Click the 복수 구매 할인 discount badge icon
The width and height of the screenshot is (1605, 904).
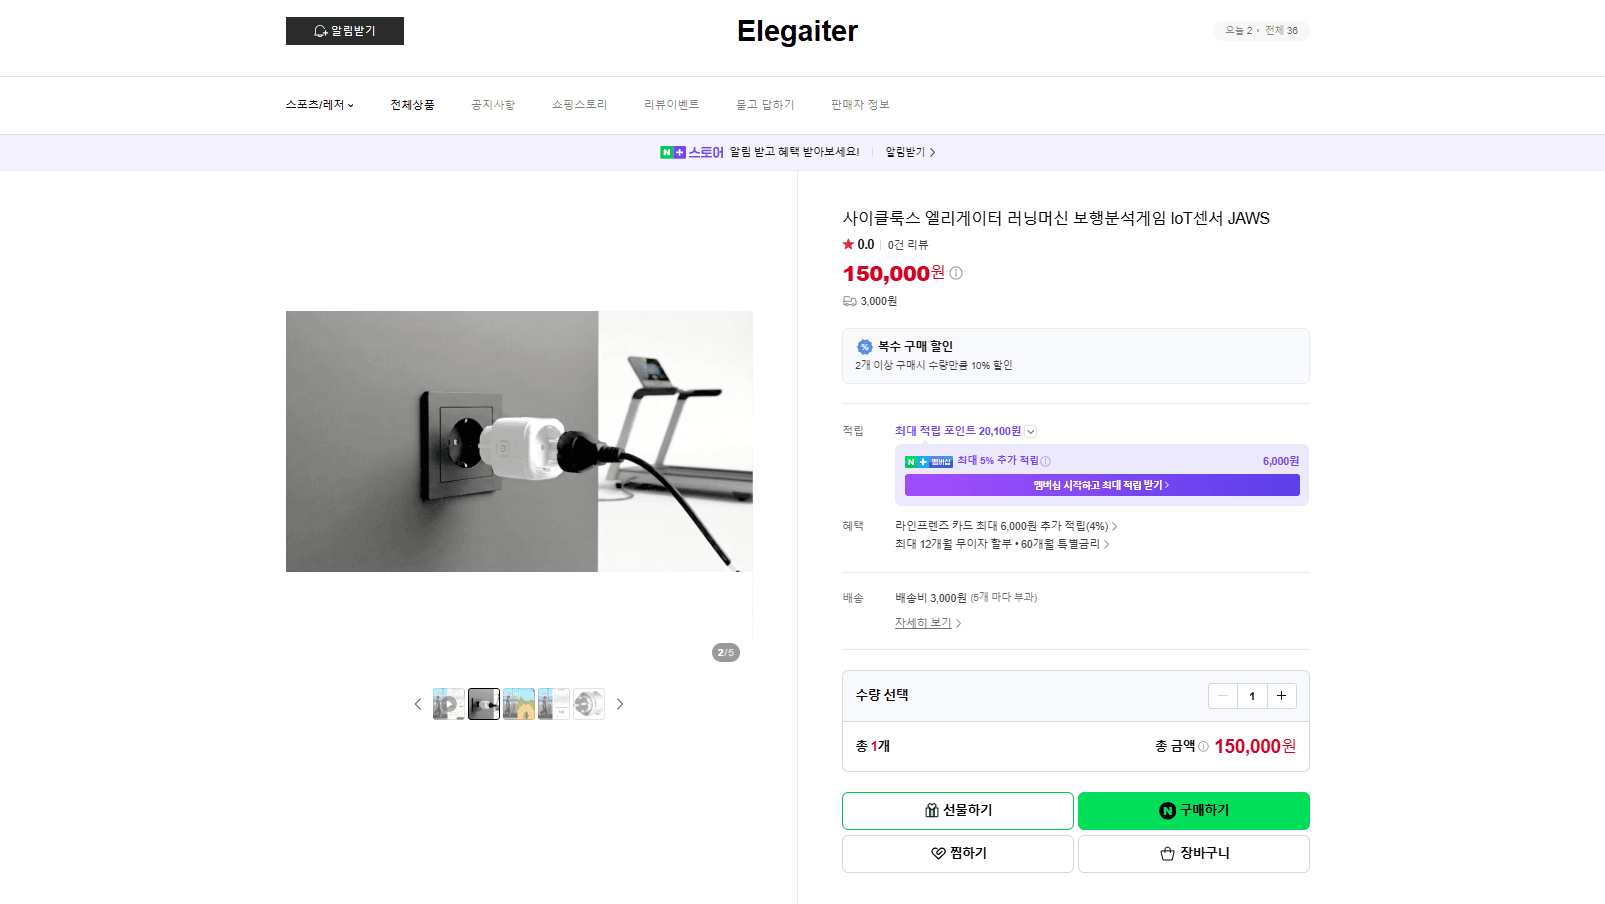[x=865, y=347]
